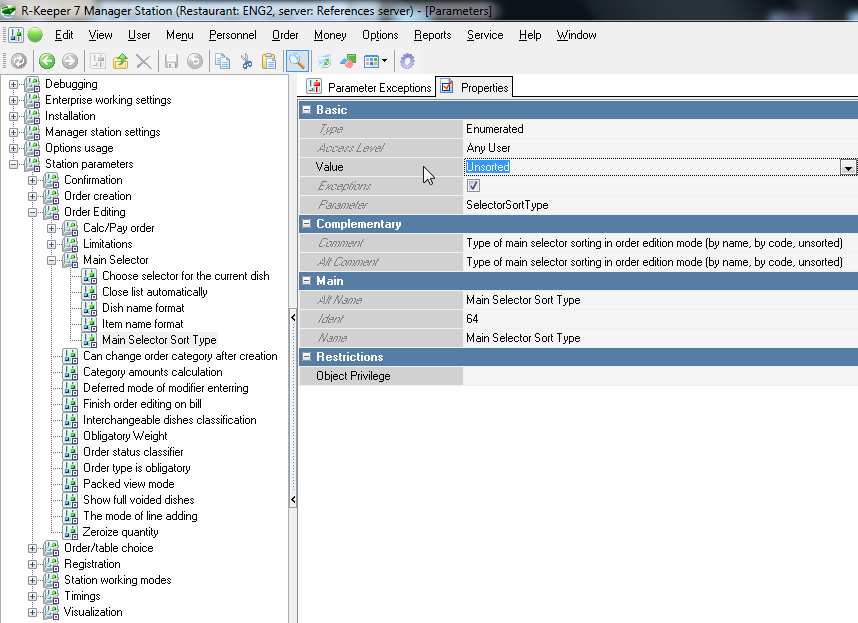
Task: Expand the Visualization tree node
Action: [32, 612]
